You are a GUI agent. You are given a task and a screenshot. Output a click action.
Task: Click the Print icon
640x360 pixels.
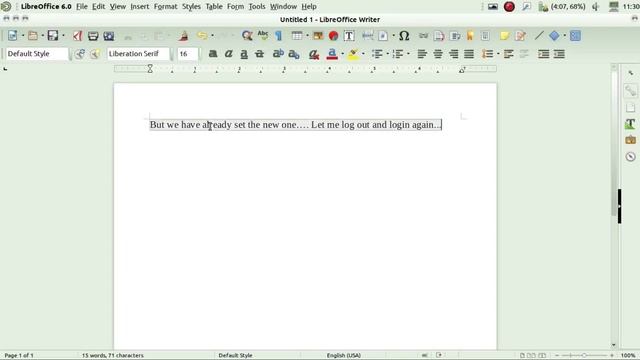93,36
